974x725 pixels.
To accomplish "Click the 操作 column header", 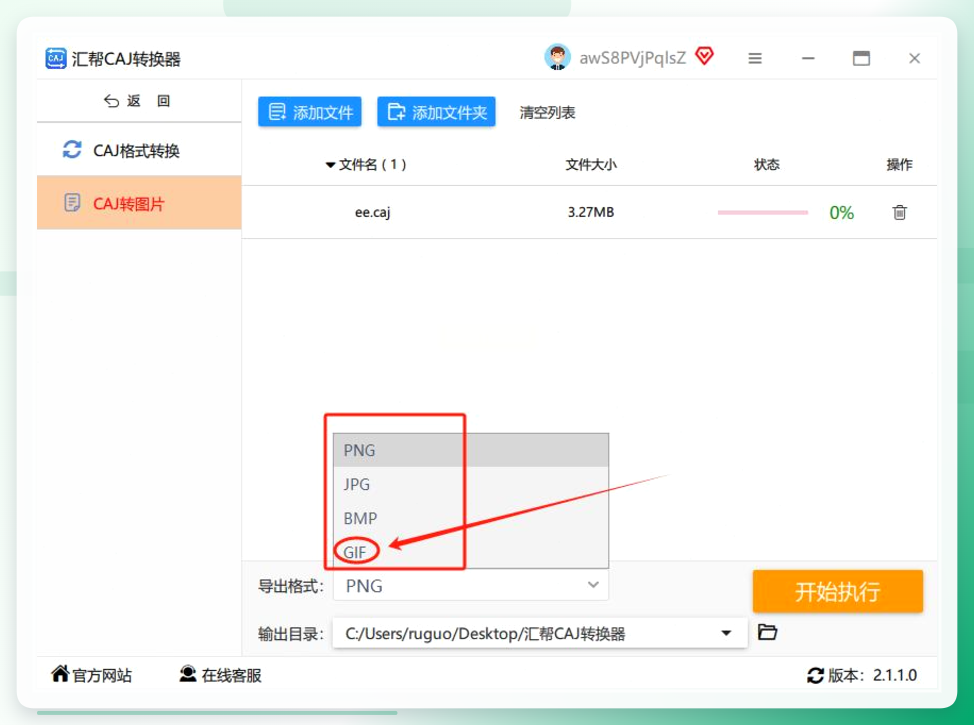I will click(899, 165).
